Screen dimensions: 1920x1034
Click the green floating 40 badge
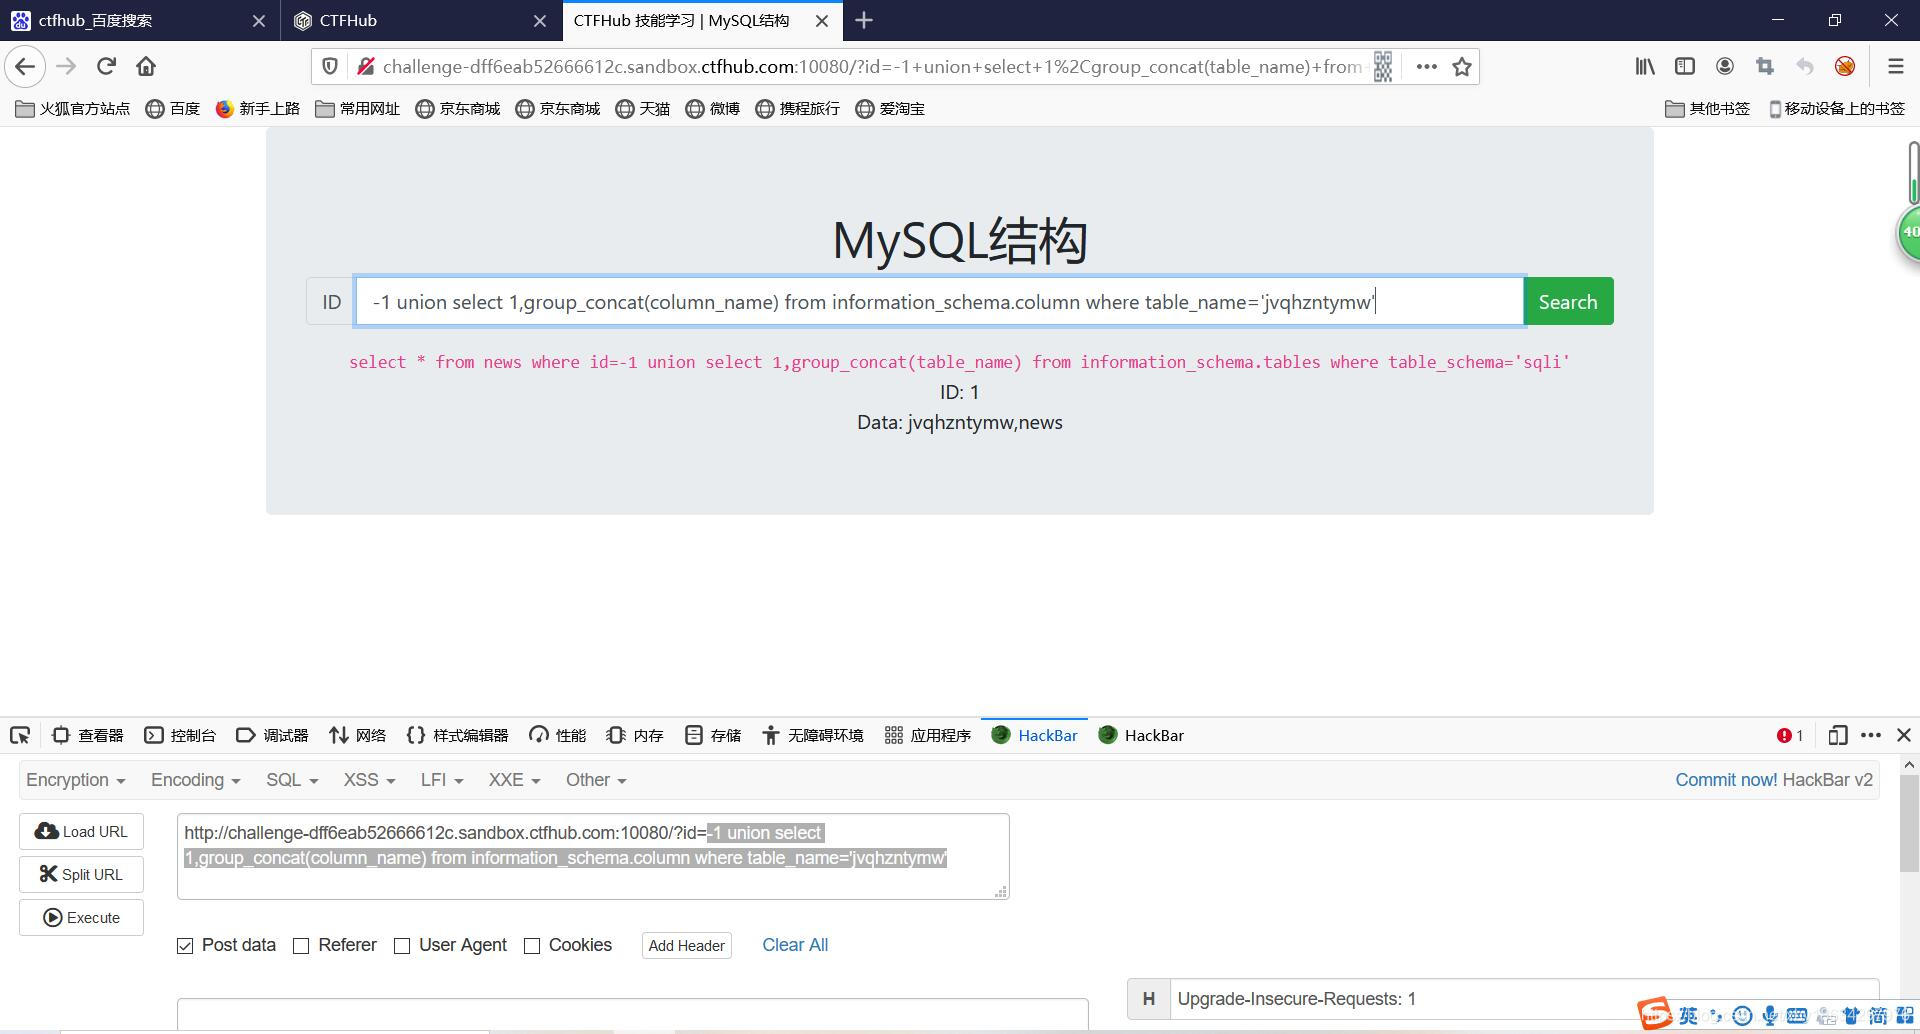1908,232
